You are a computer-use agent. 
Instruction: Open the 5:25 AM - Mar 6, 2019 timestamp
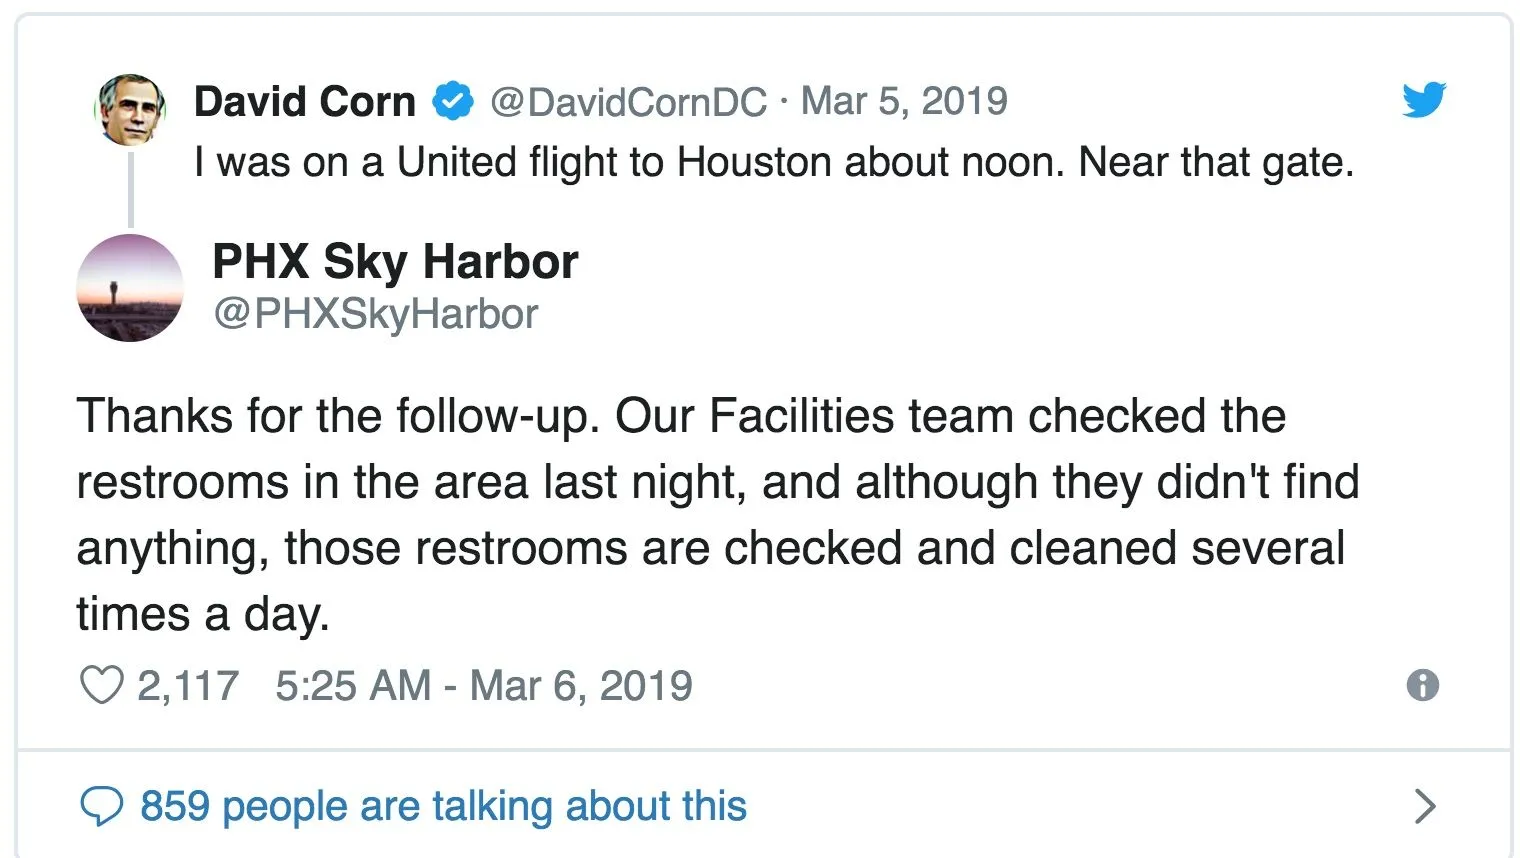pyautogui.click(x=483, y=686)
